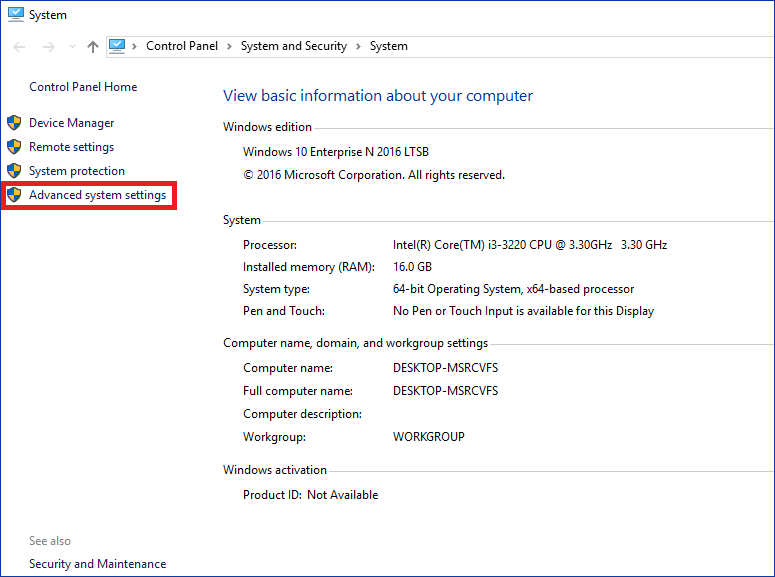This screenshot has width=775, height=577.
Task: Click the Intel Core i3-3220 processor value
Action: point(530,245)
